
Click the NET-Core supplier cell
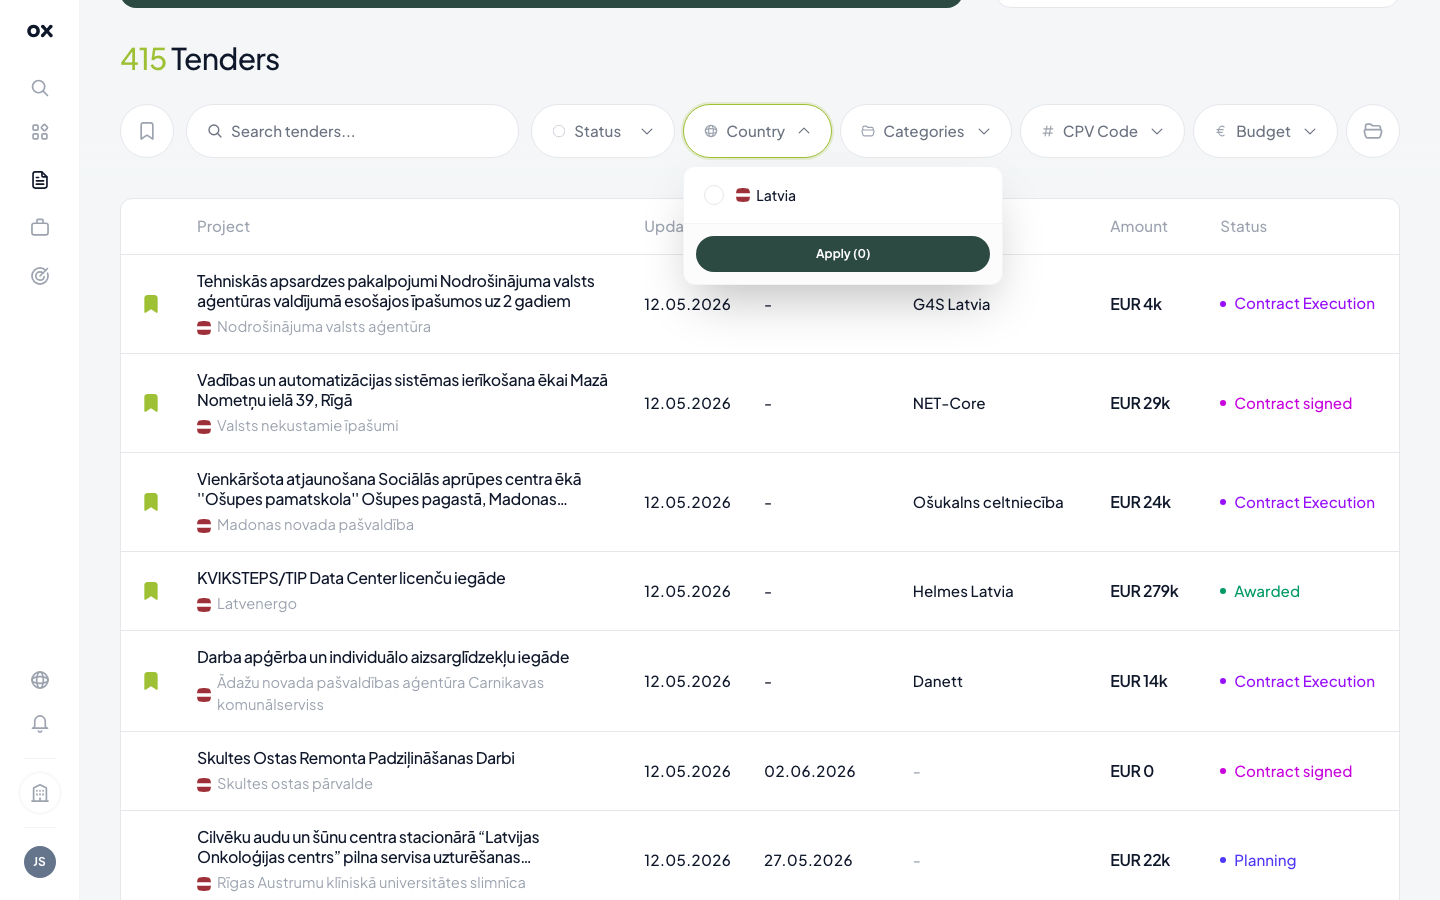[x=949, y=403]
